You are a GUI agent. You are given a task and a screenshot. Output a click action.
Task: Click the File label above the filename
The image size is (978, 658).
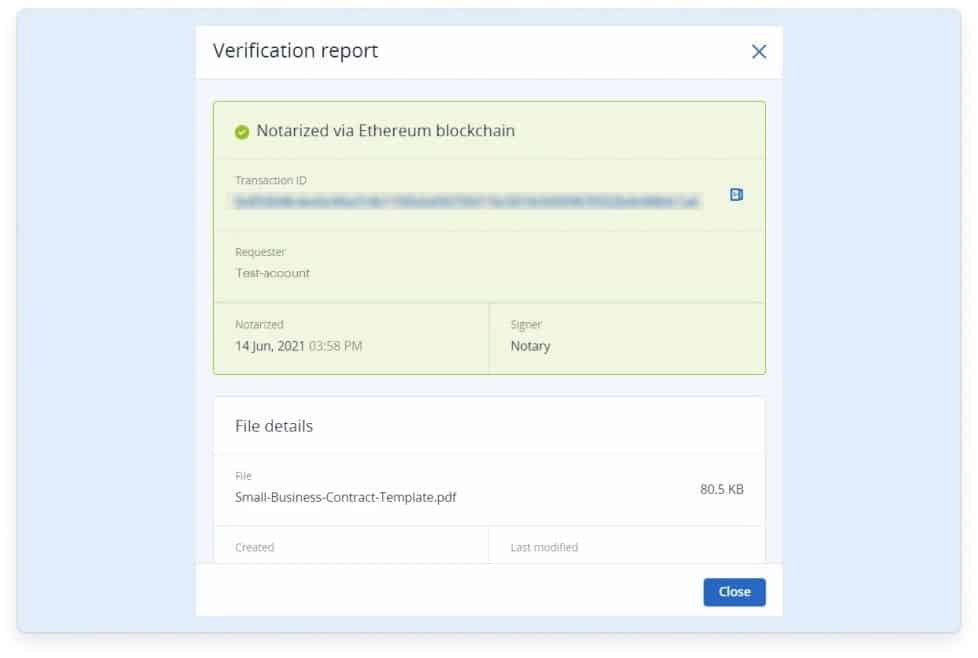[243, 476]
